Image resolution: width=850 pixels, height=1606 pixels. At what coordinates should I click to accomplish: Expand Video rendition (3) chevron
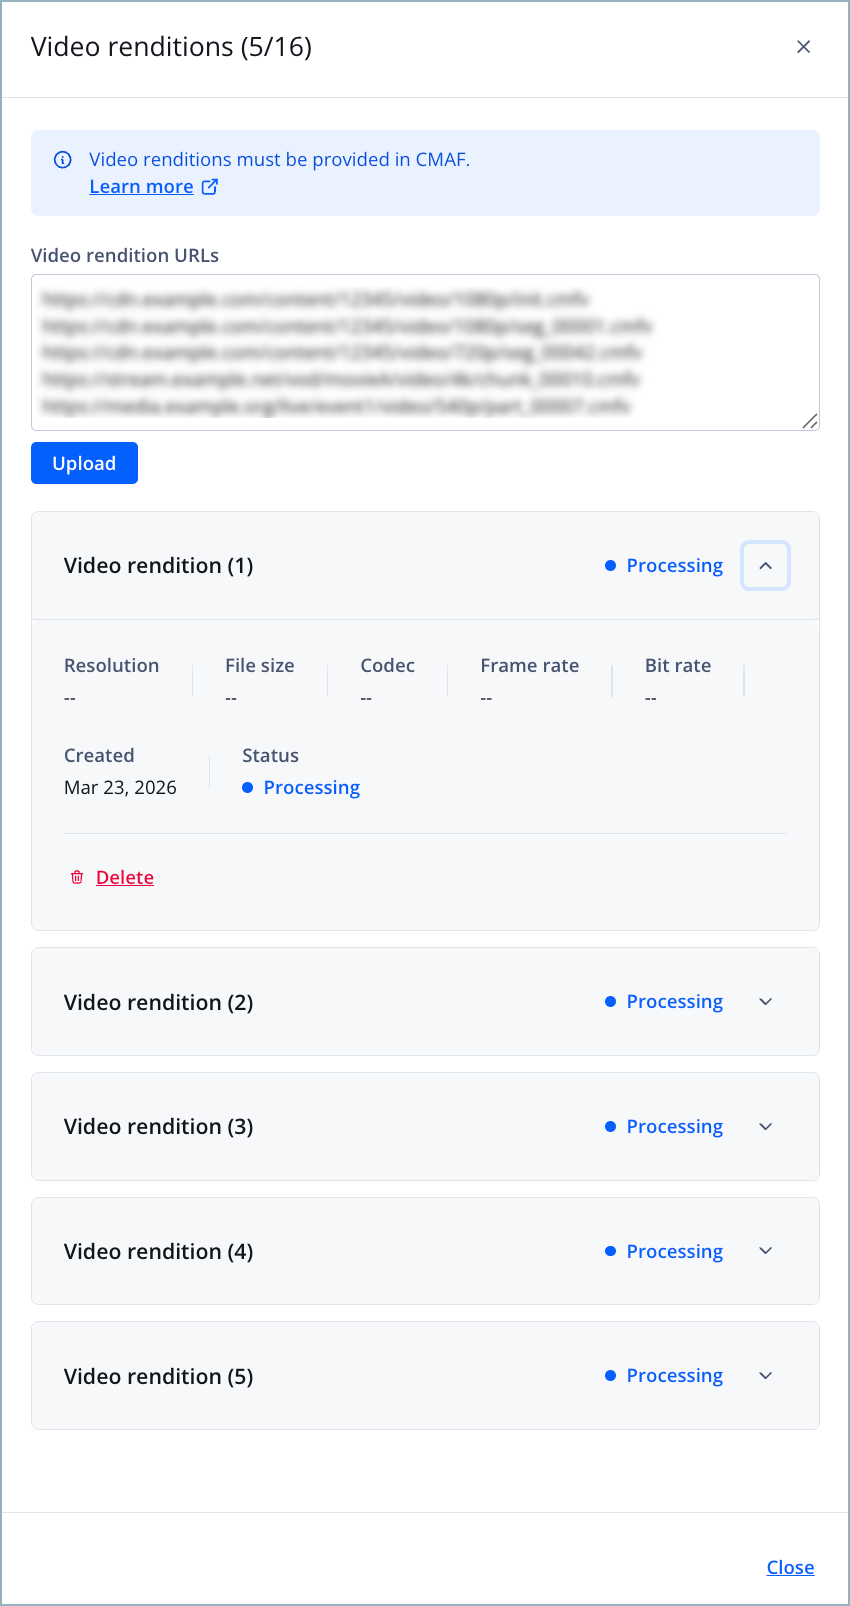click(x=766, y=1127)
